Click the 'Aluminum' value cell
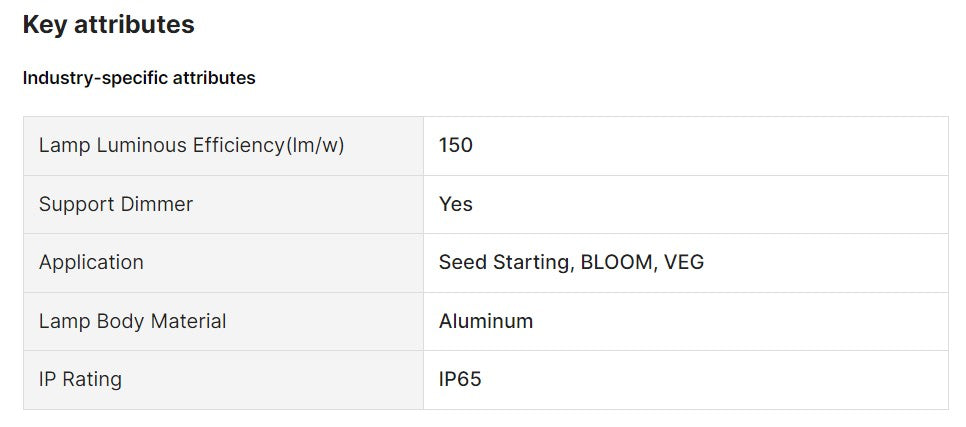 [x=486, y=321]
